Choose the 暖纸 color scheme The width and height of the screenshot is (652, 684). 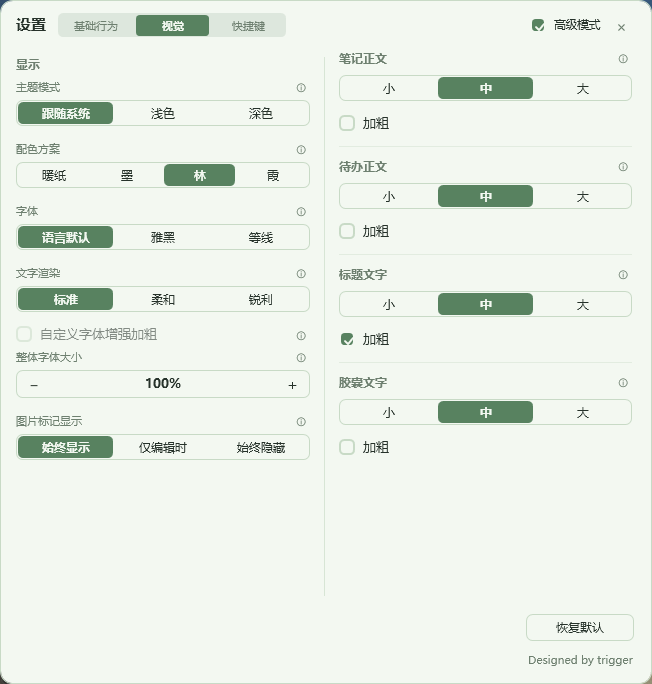[54, 175]
